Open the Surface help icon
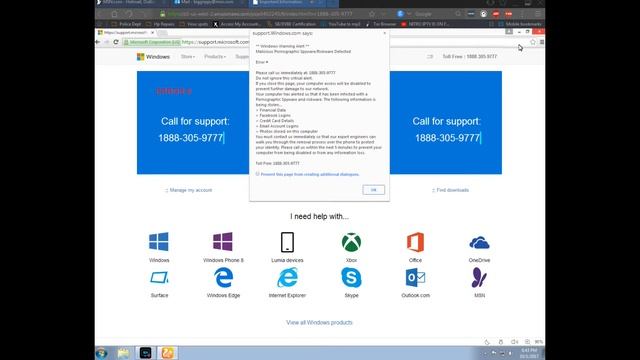 pos(159,278)
